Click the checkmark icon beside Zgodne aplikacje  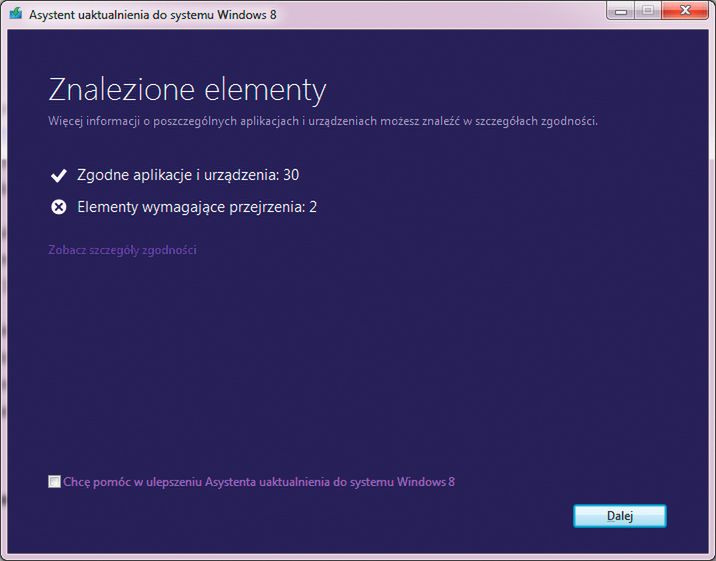coord(58,175)
